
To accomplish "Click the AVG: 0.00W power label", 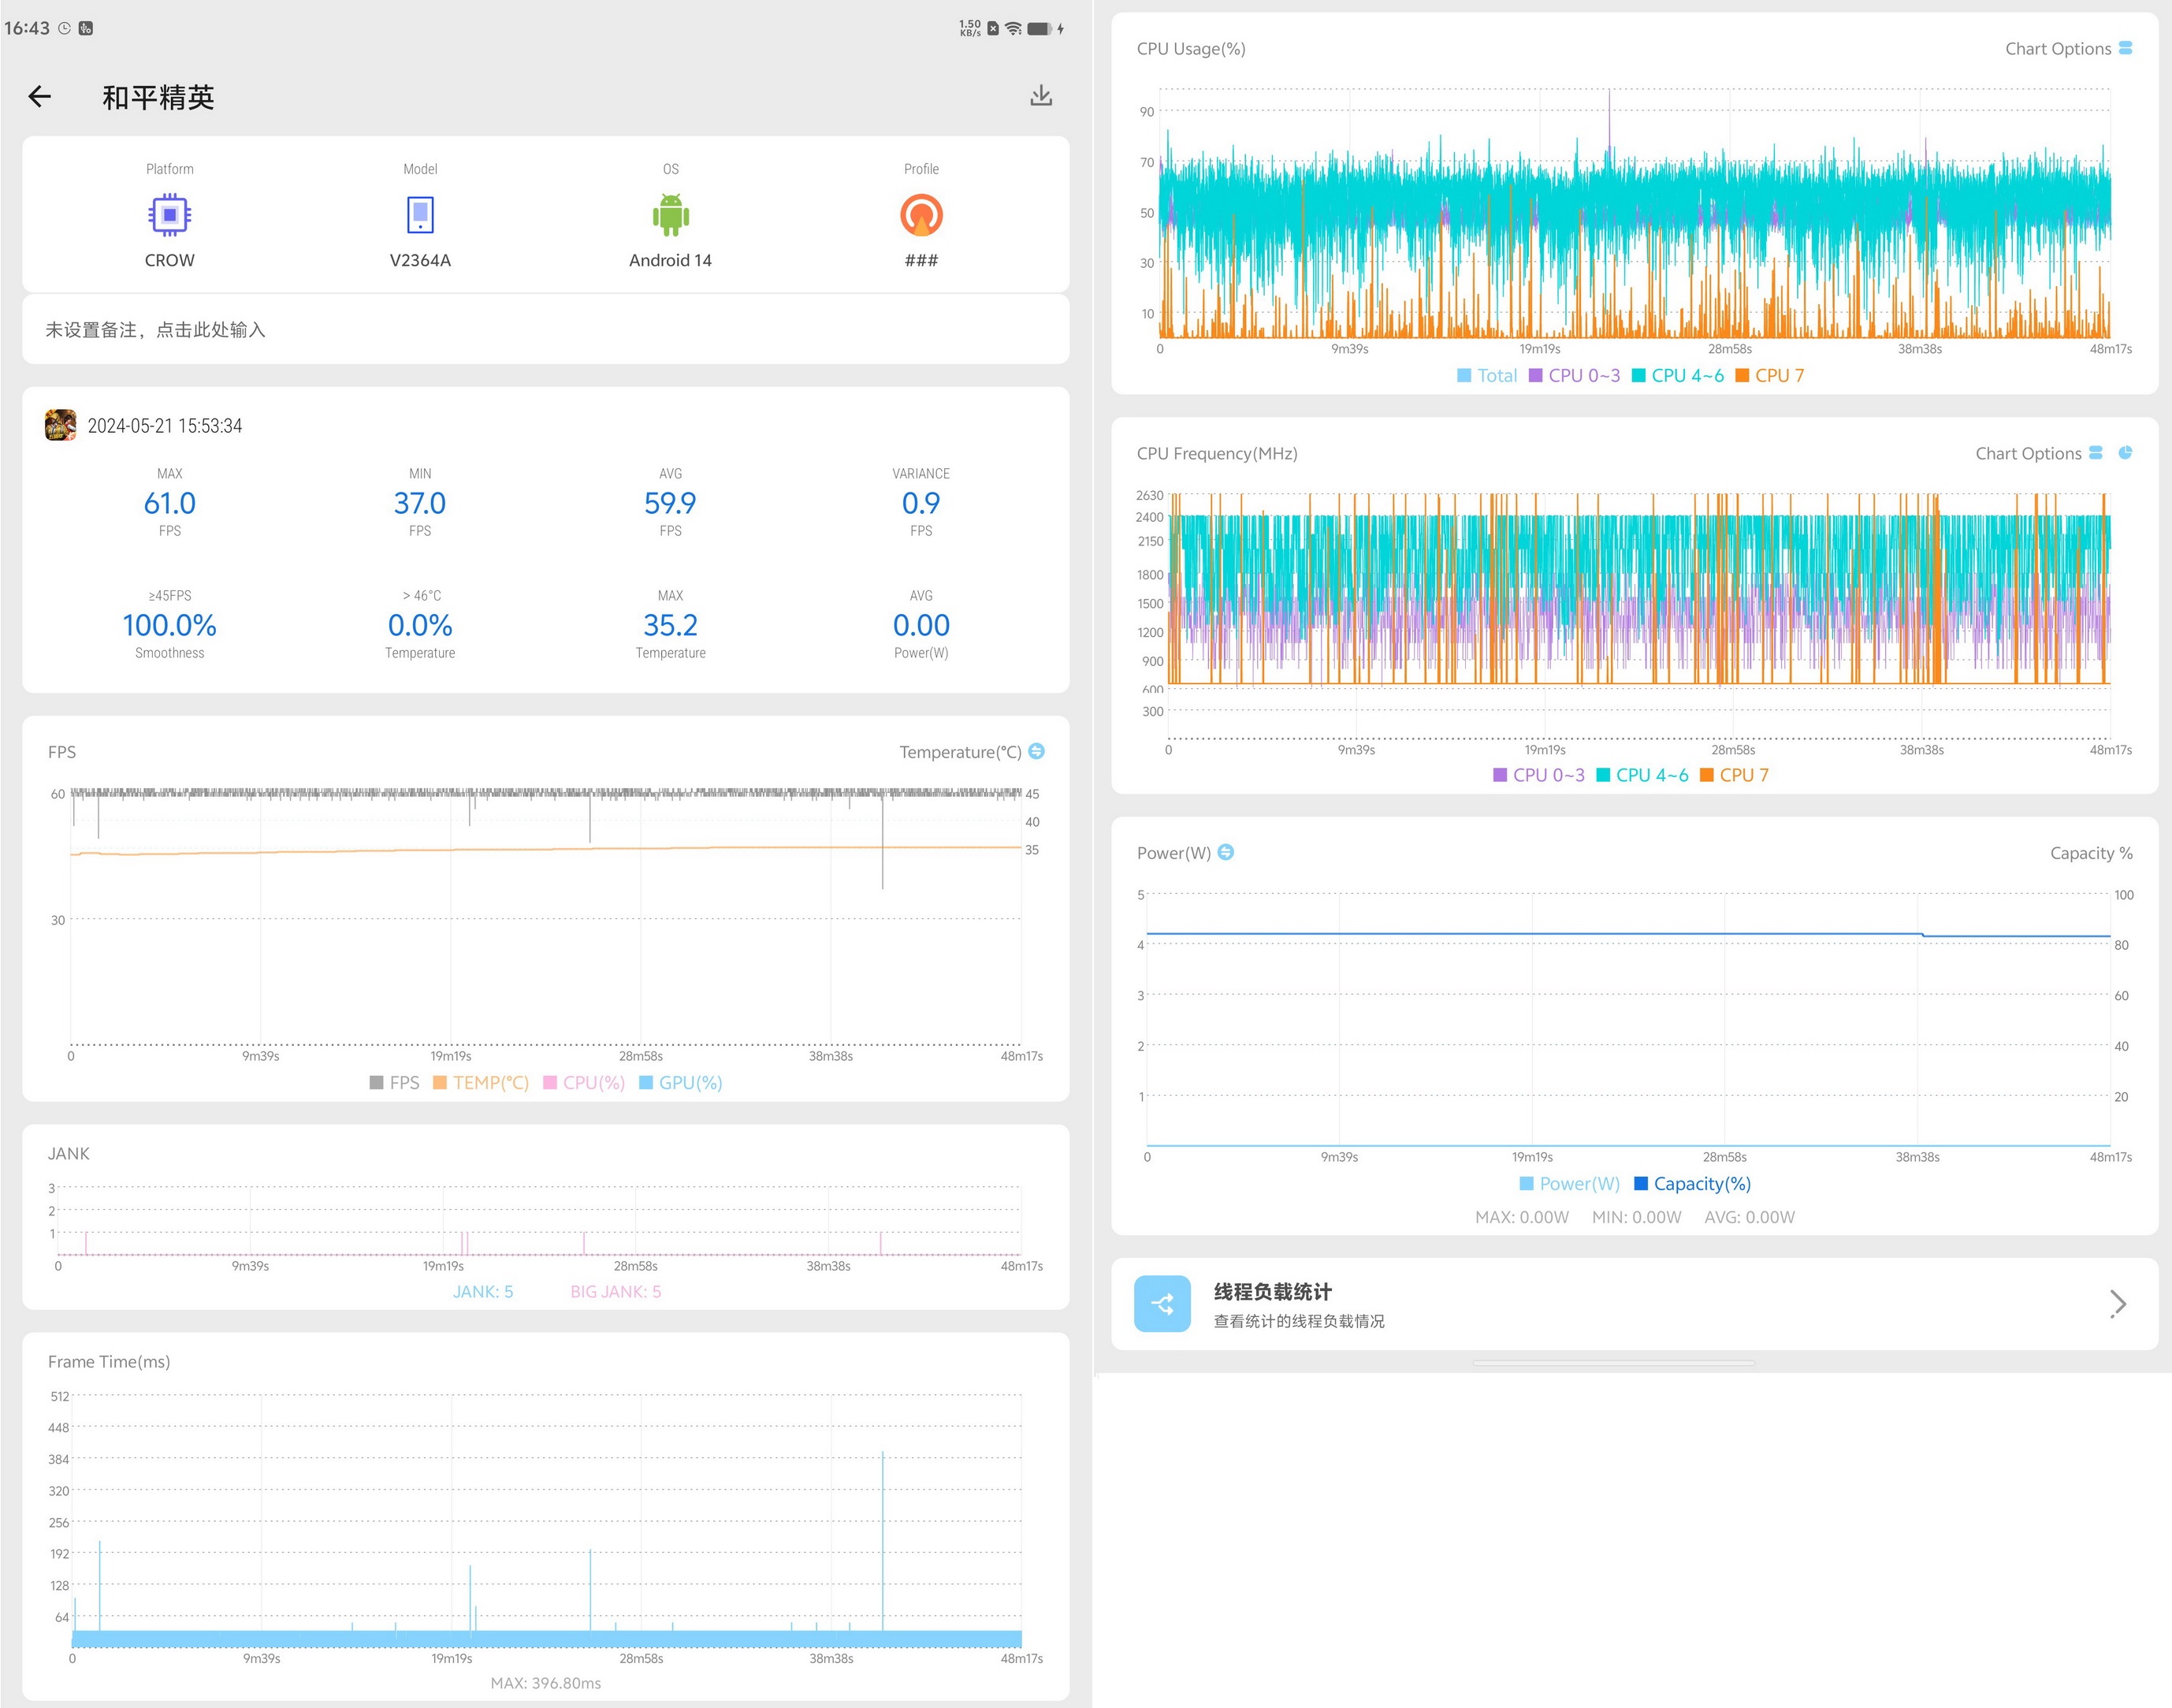I will coord(1750,1217).
